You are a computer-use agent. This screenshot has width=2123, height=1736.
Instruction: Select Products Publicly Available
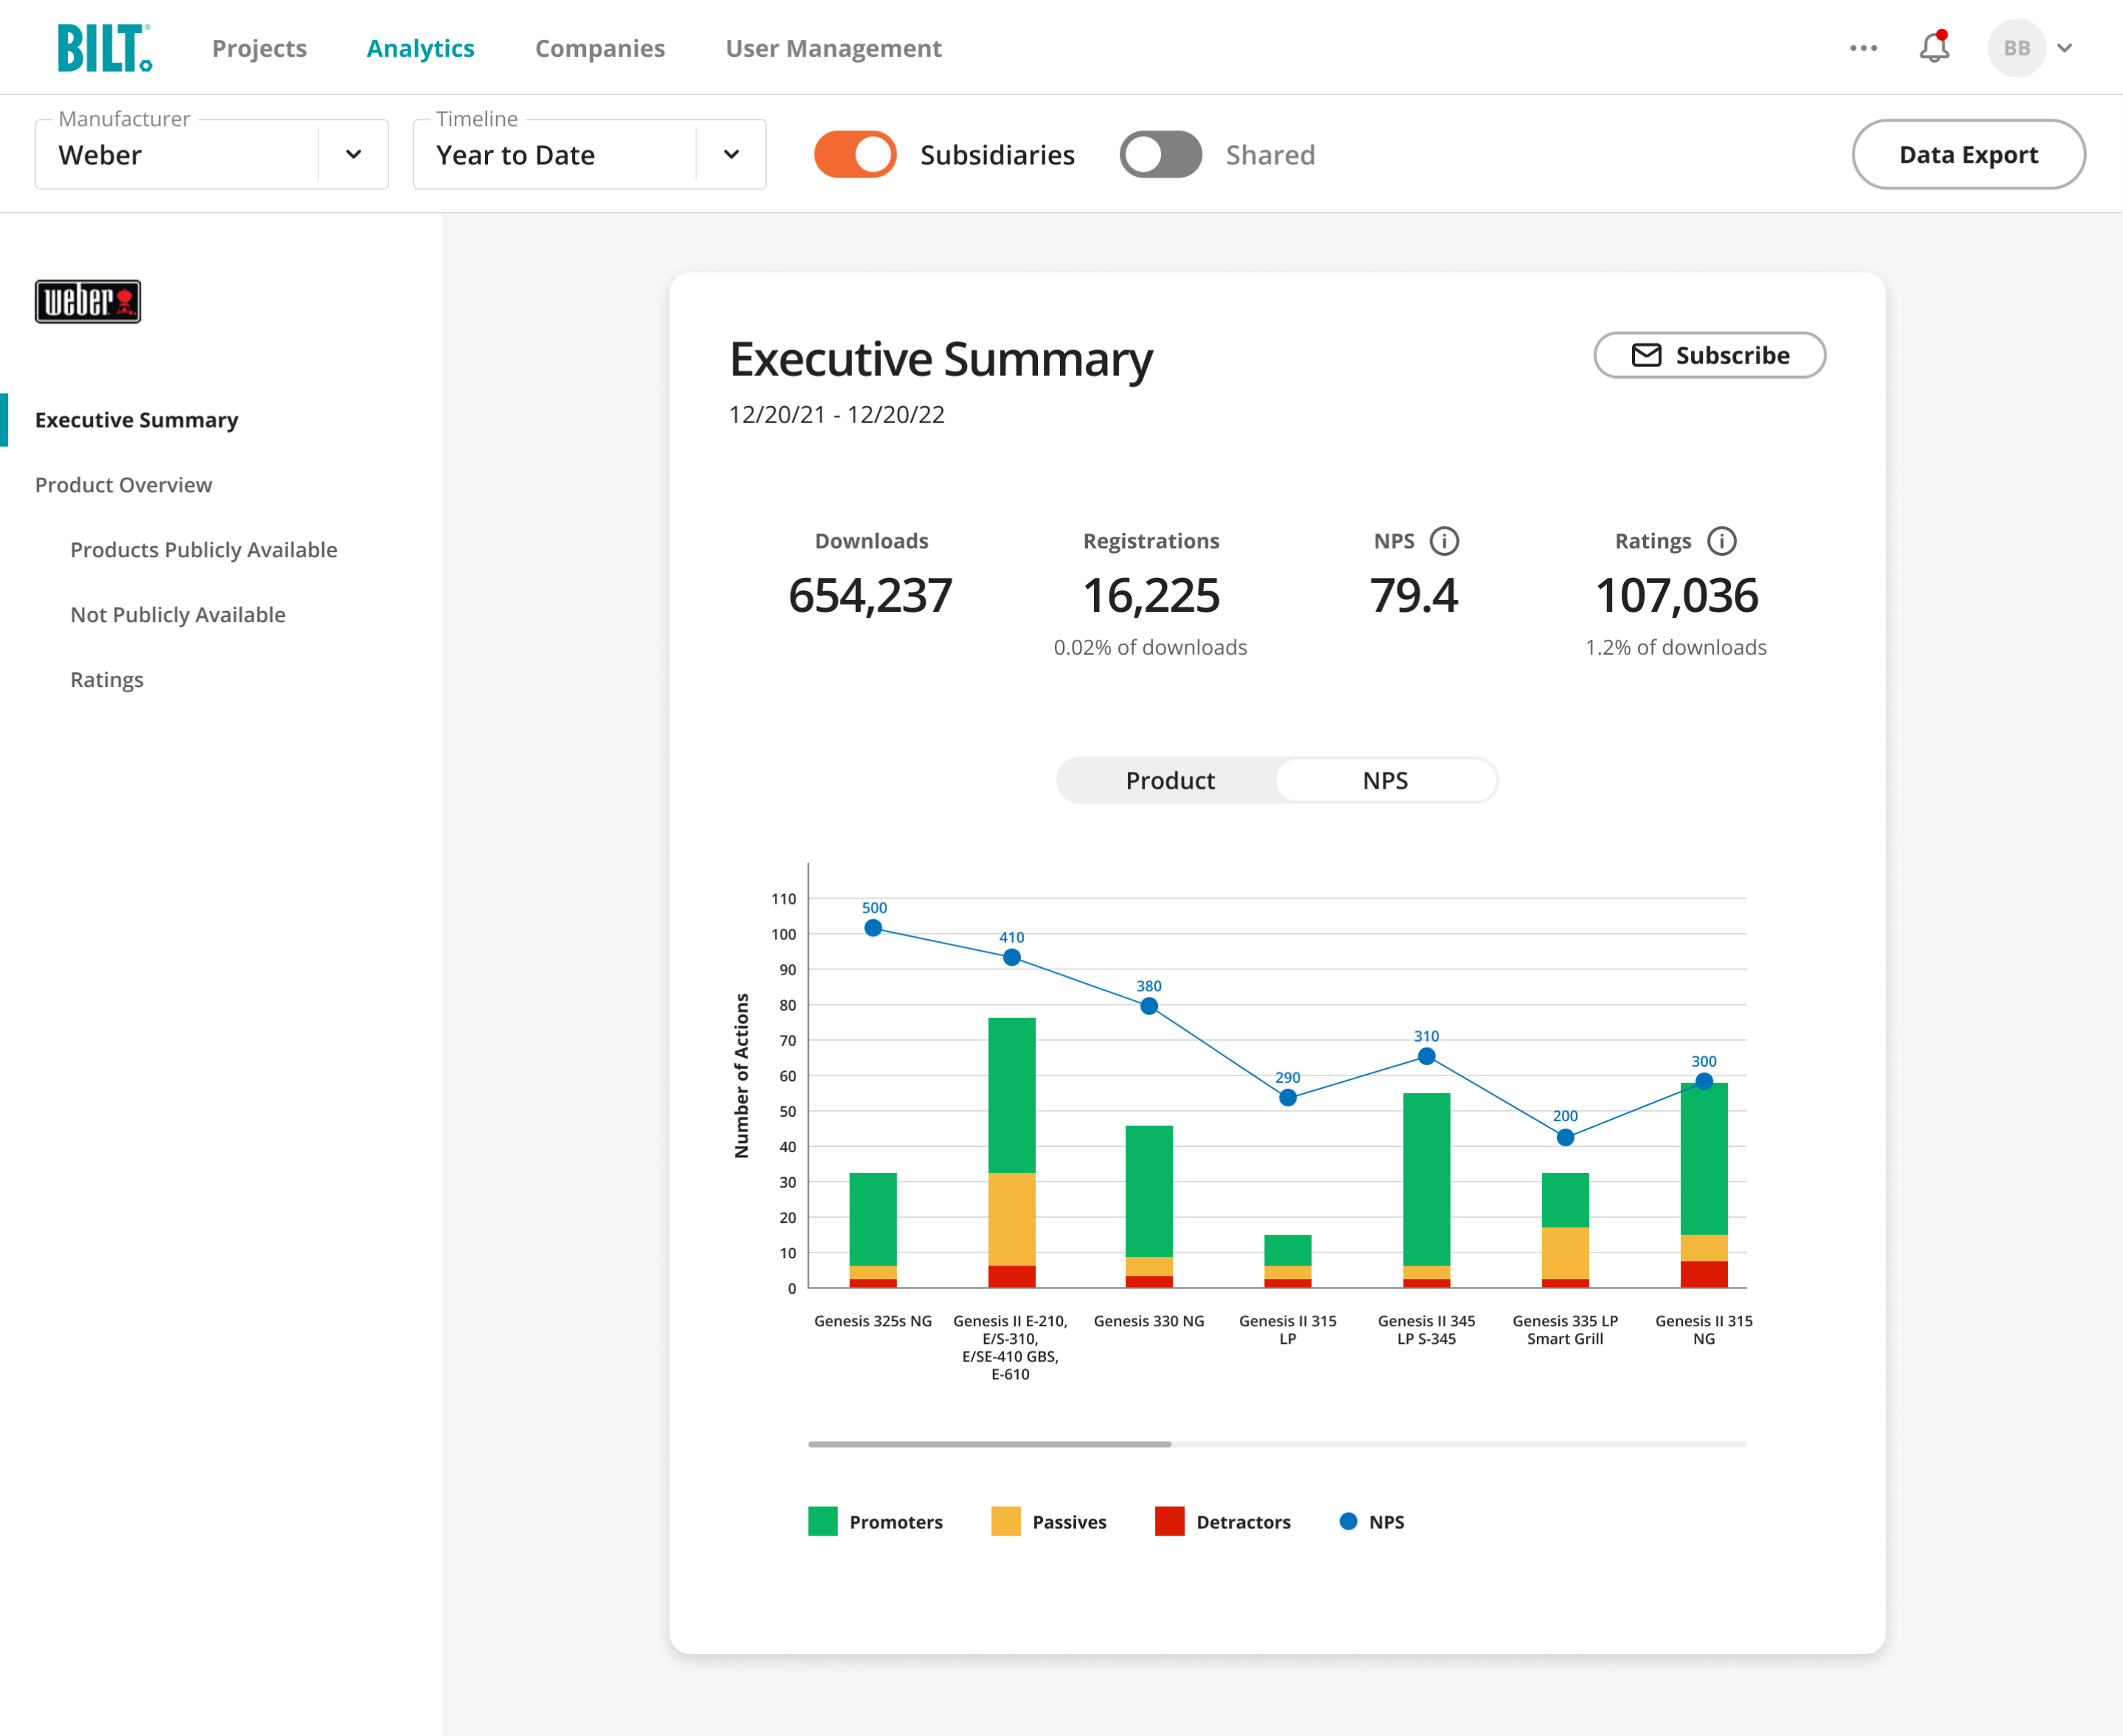coord(204,550)
